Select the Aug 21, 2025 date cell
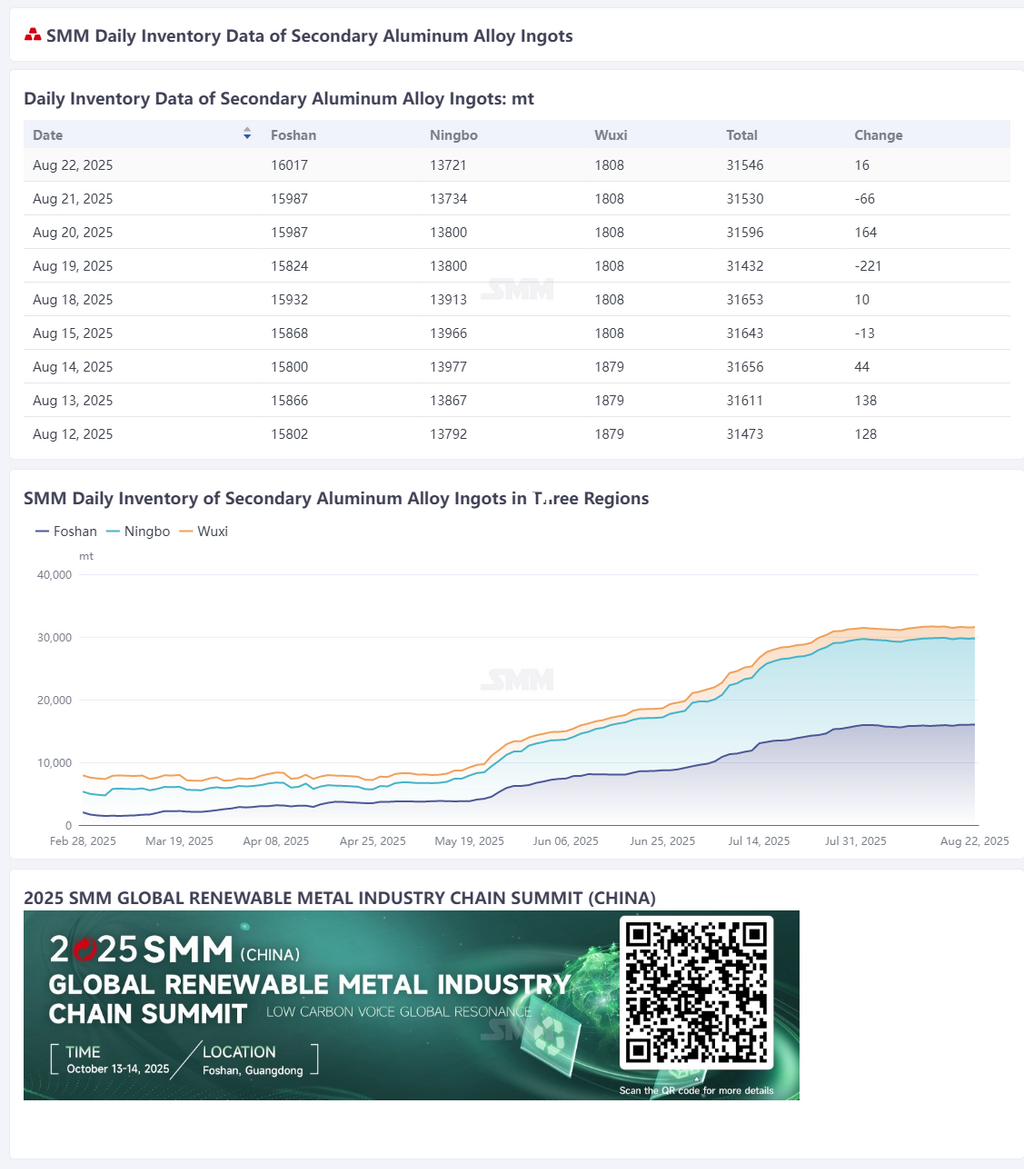1024x1169 pixels. 72,199
